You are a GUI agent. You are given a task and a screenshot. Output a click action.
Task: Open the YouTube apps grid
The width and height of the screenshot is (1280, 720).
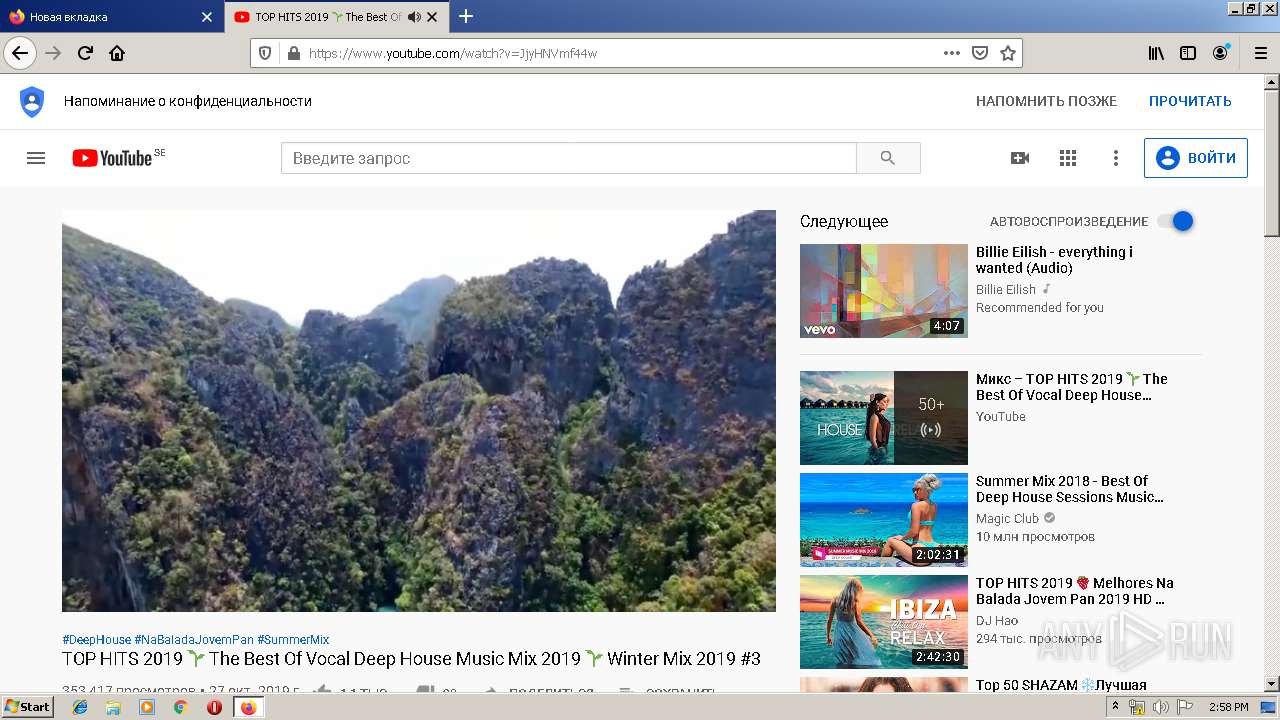coord(1068,158)
